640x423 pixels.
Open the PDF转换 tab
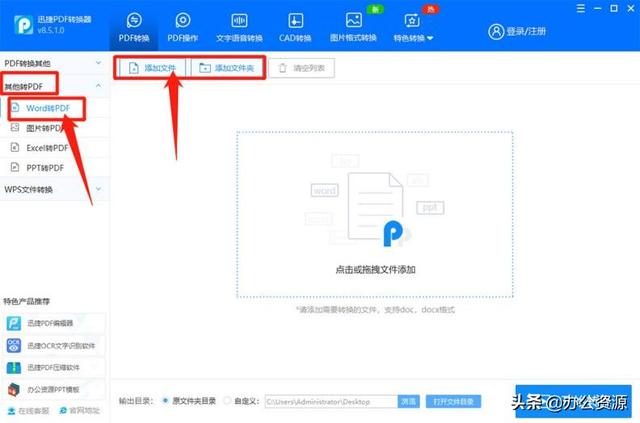click(134, 28)
